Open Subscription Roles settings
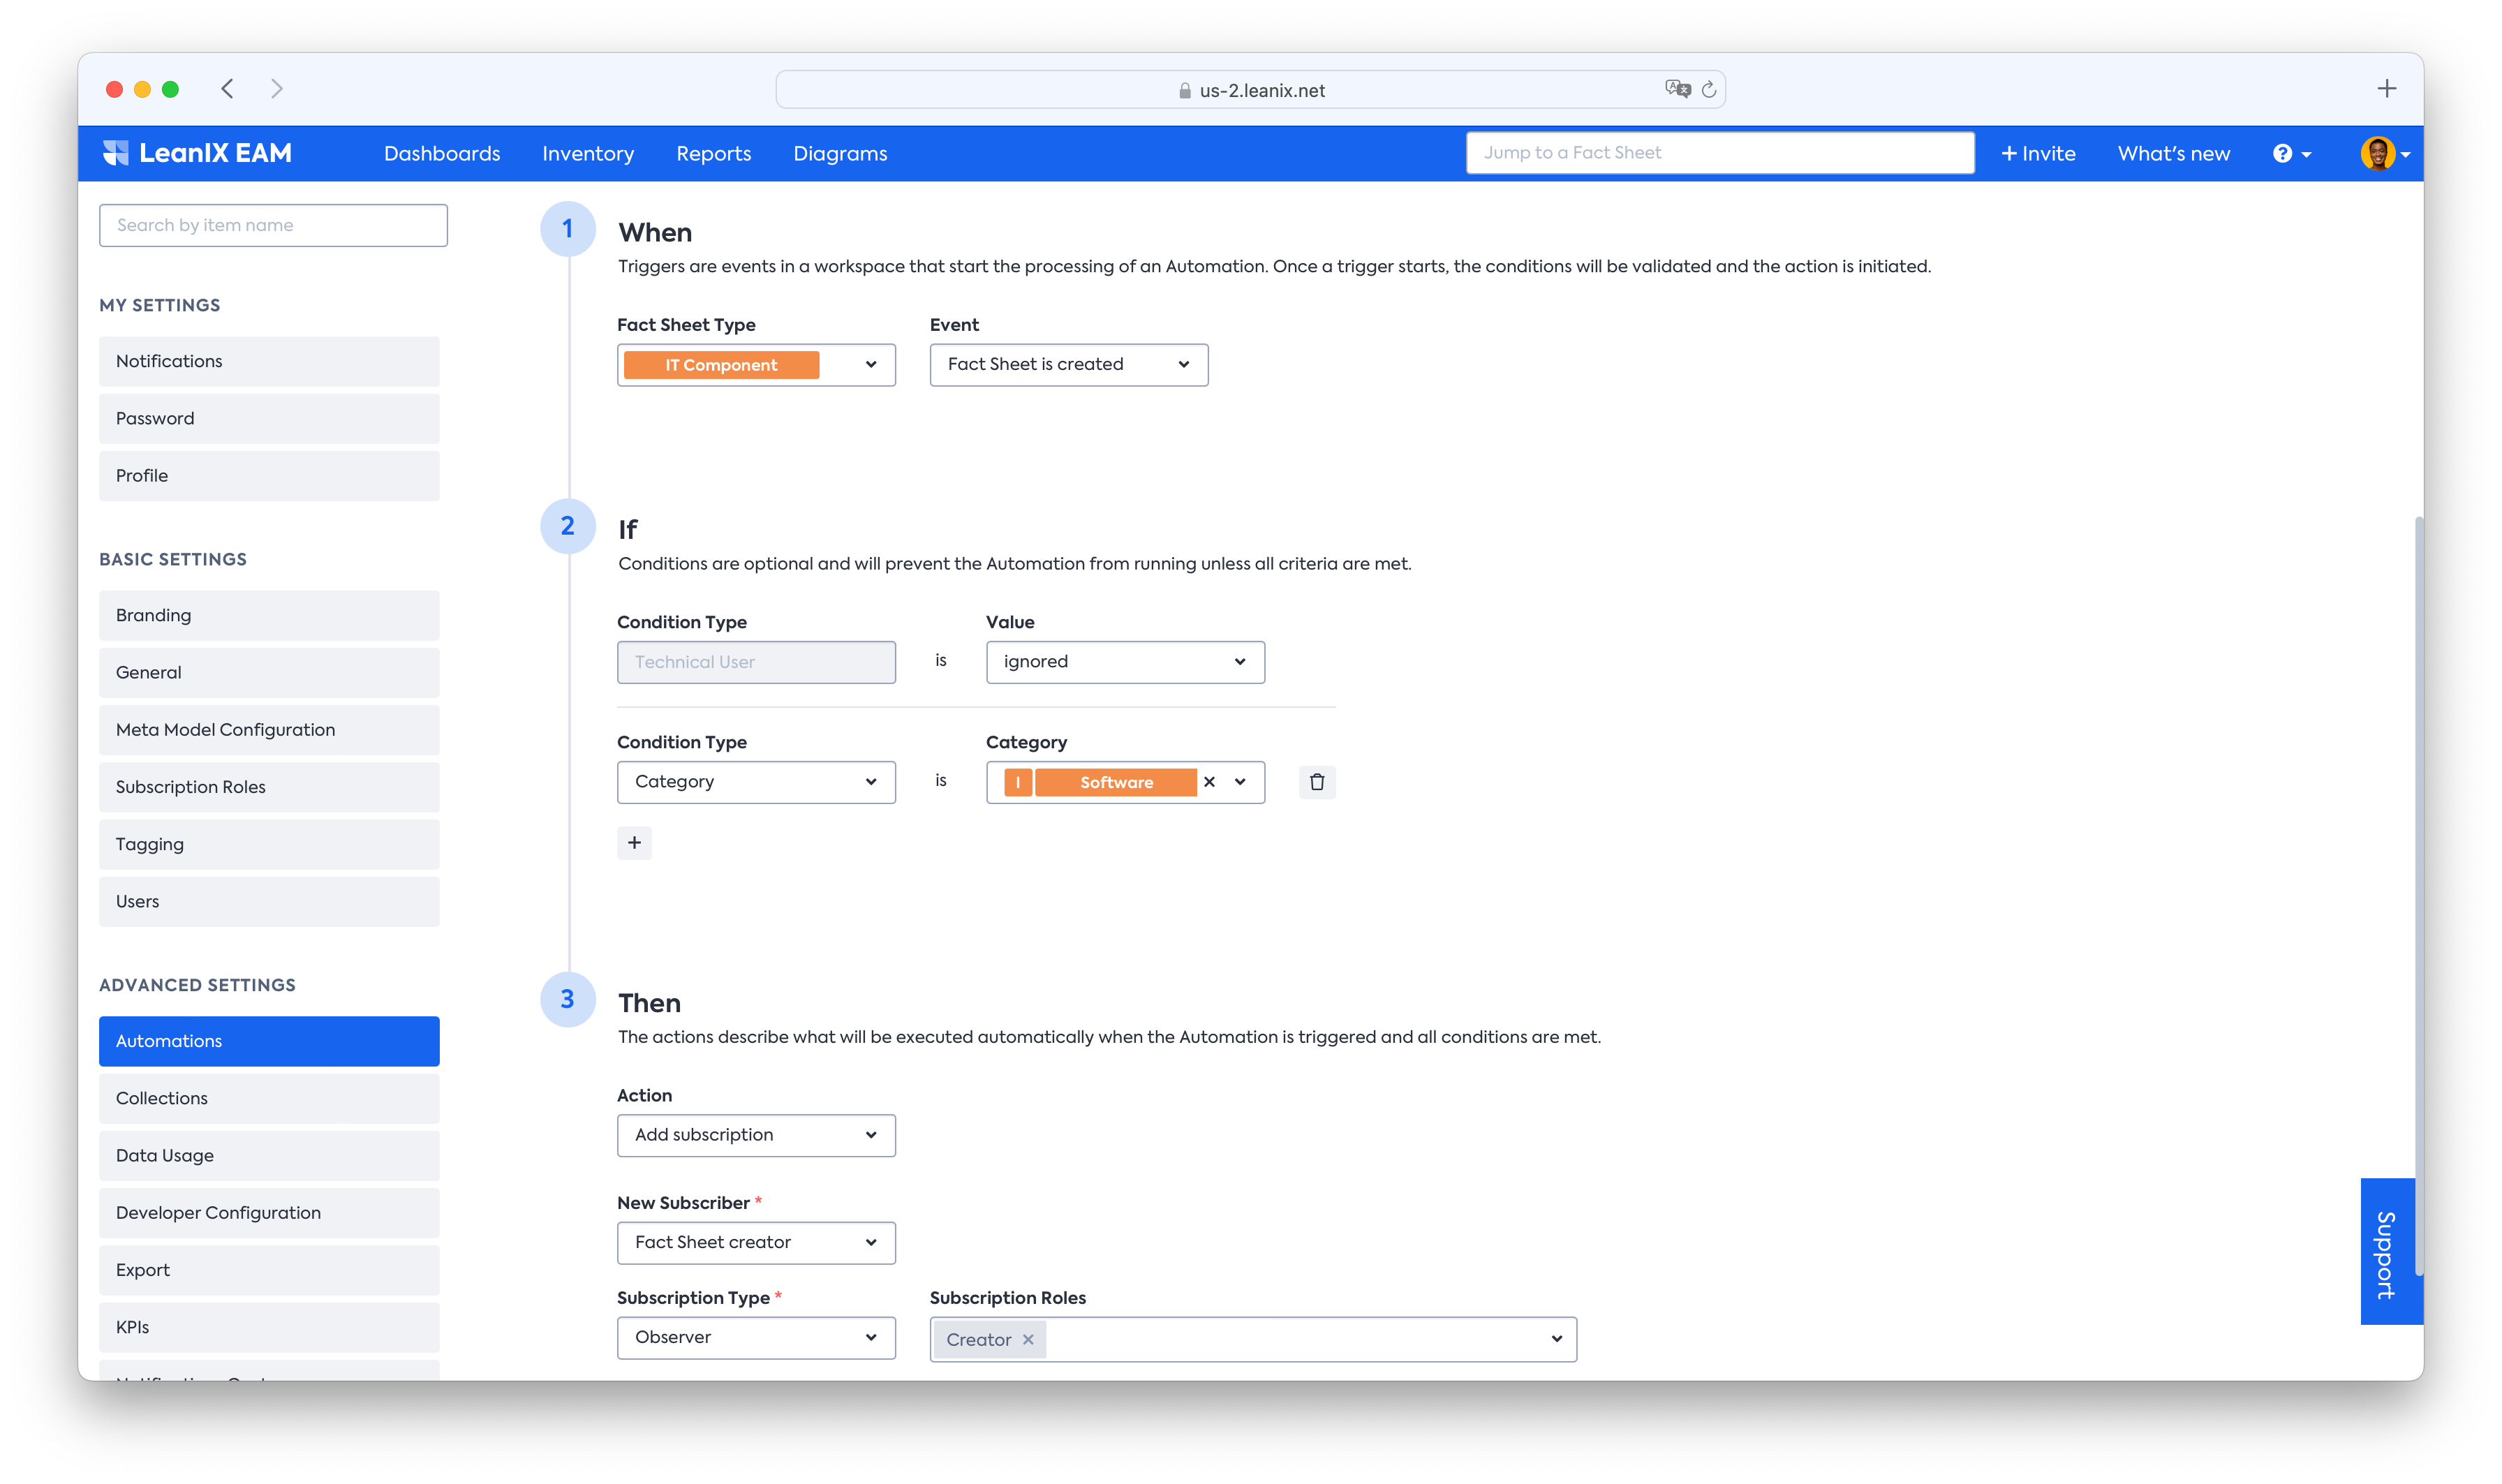Image resolution: width=2502 pixels, height=1484 pixels. (x=269, y=787)
